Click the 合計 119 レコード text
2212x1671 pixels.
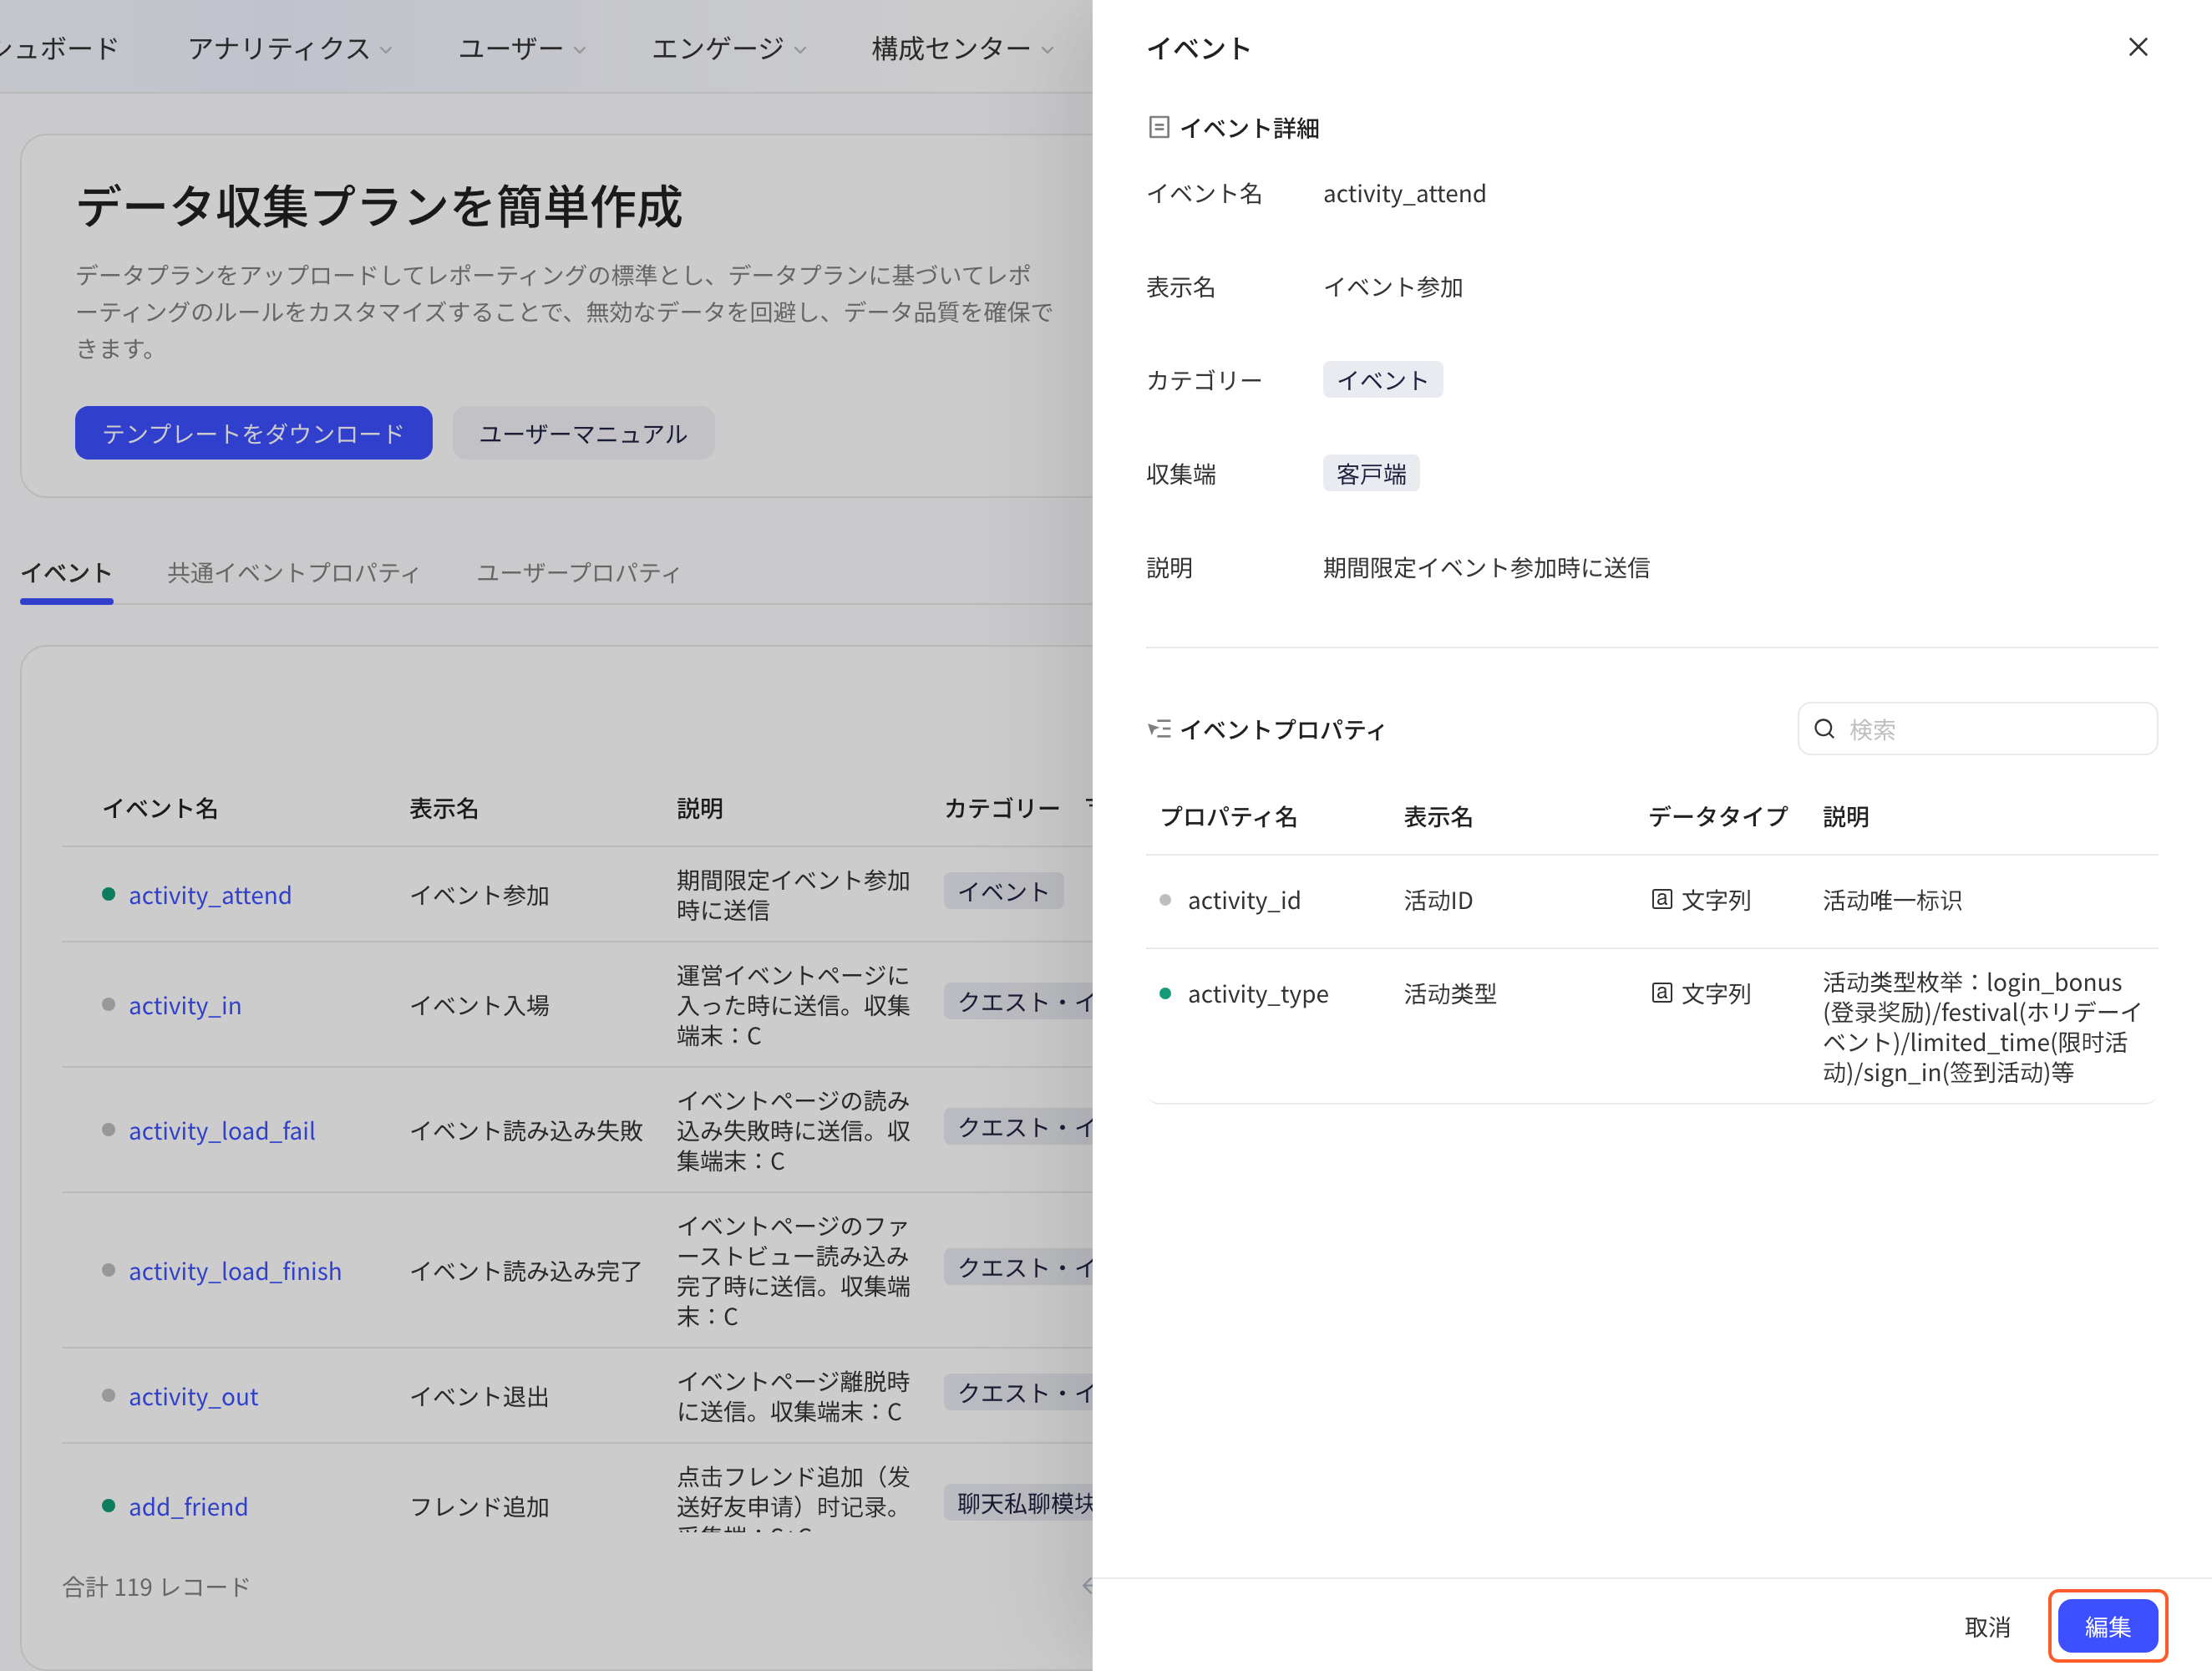point(156,1586)
